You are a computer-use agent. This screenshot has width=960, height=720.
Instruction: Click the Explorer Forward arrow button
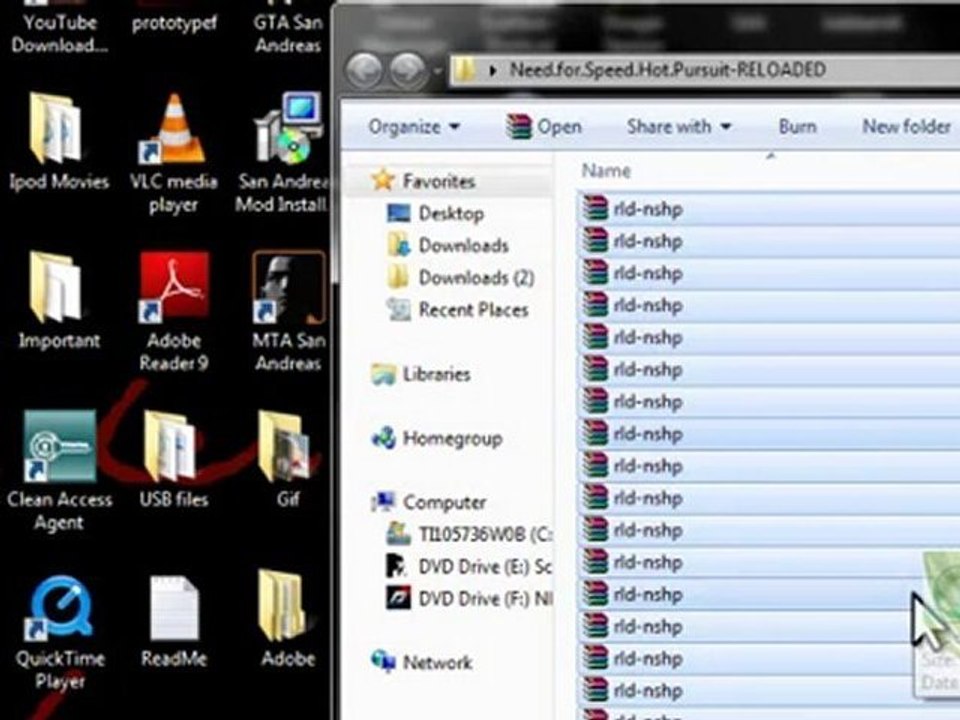tap(407, 70)
